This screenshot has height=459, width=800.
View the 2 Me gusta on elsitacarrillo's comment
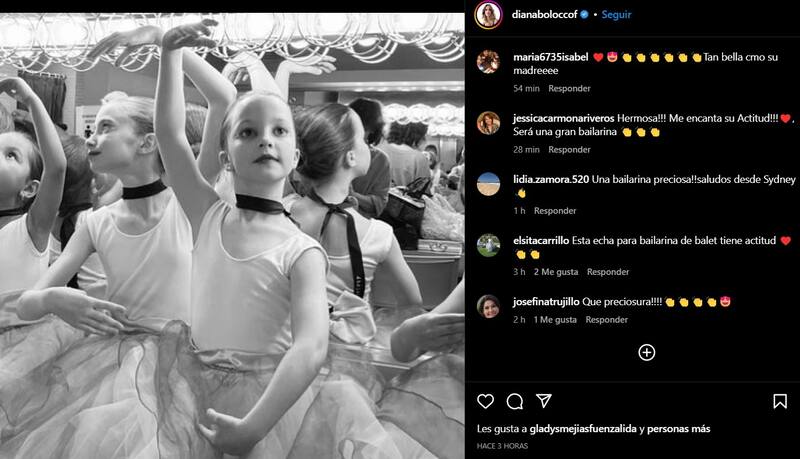[x=556, y=272]
